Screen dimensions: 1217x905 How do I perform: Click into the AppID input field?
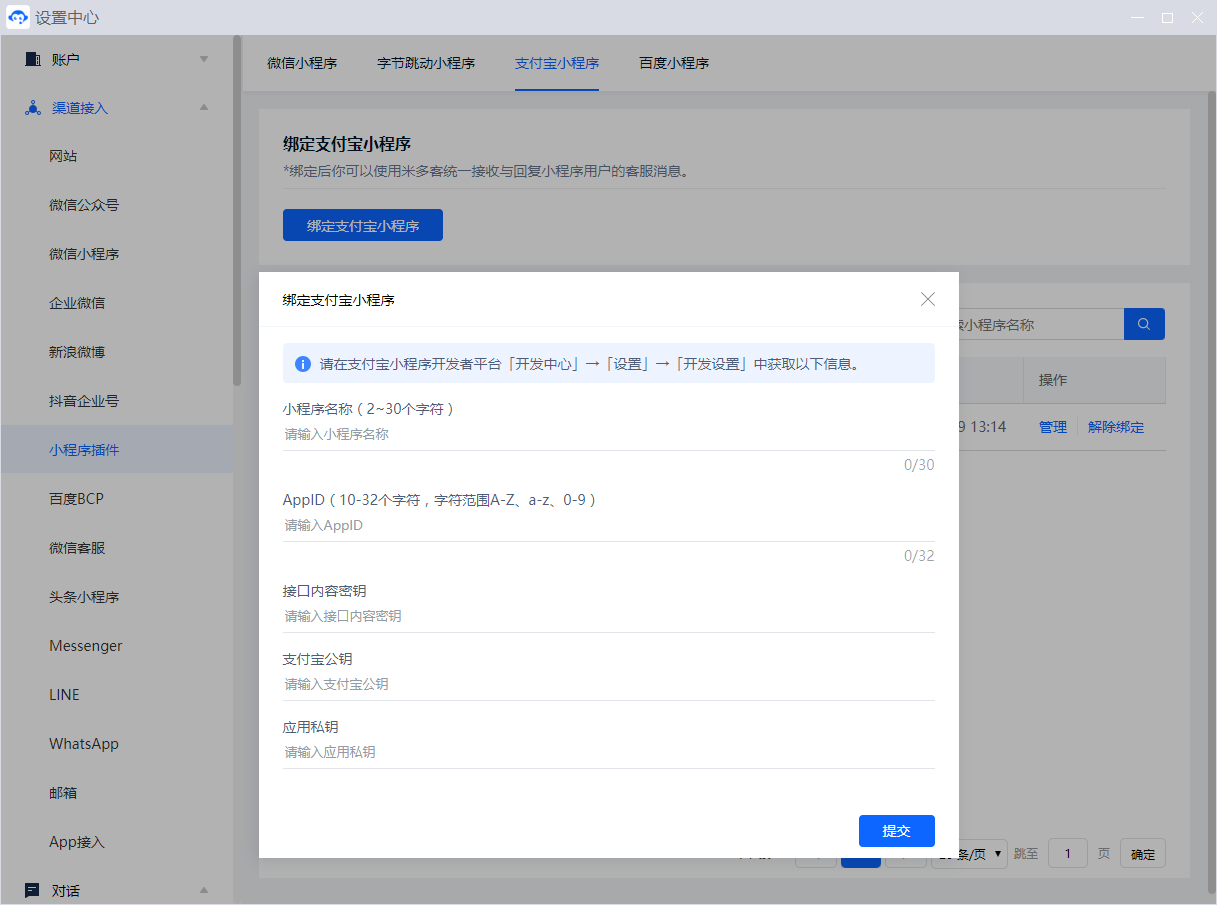[608, 526]
